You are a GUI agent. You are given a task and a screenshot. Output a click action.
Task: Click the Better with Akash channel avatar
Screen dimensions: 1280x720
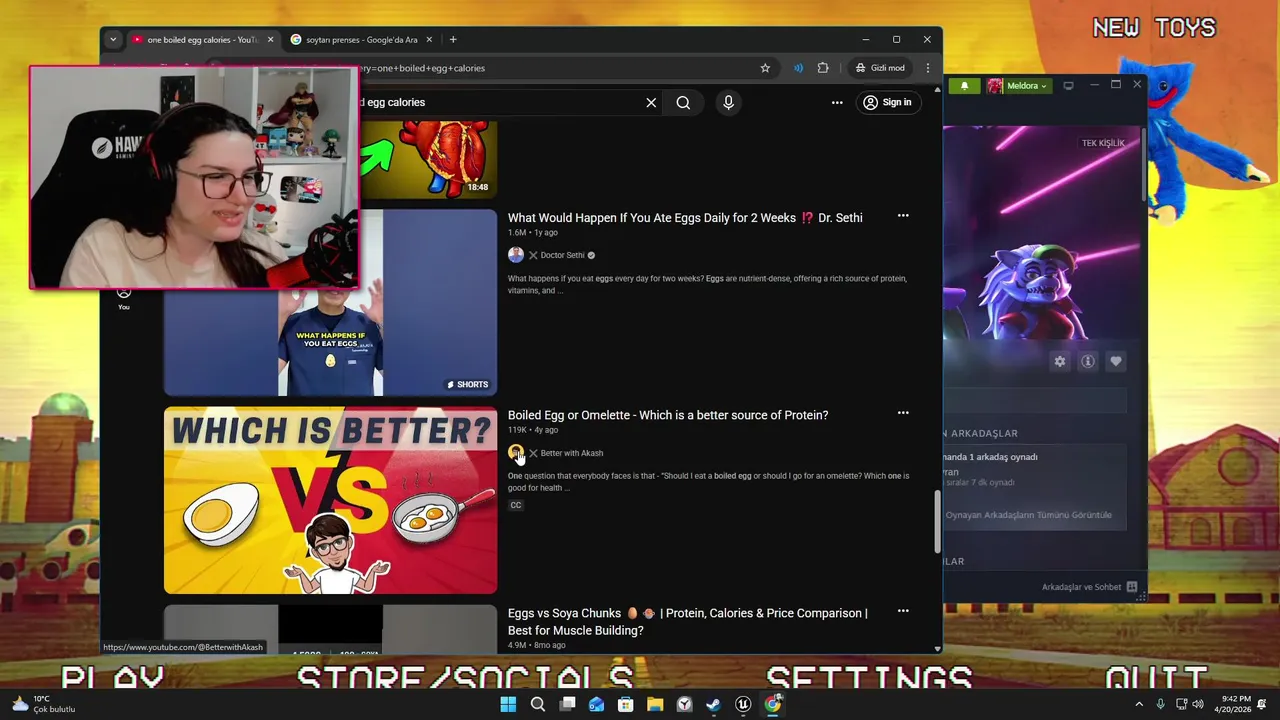point(516,453)
